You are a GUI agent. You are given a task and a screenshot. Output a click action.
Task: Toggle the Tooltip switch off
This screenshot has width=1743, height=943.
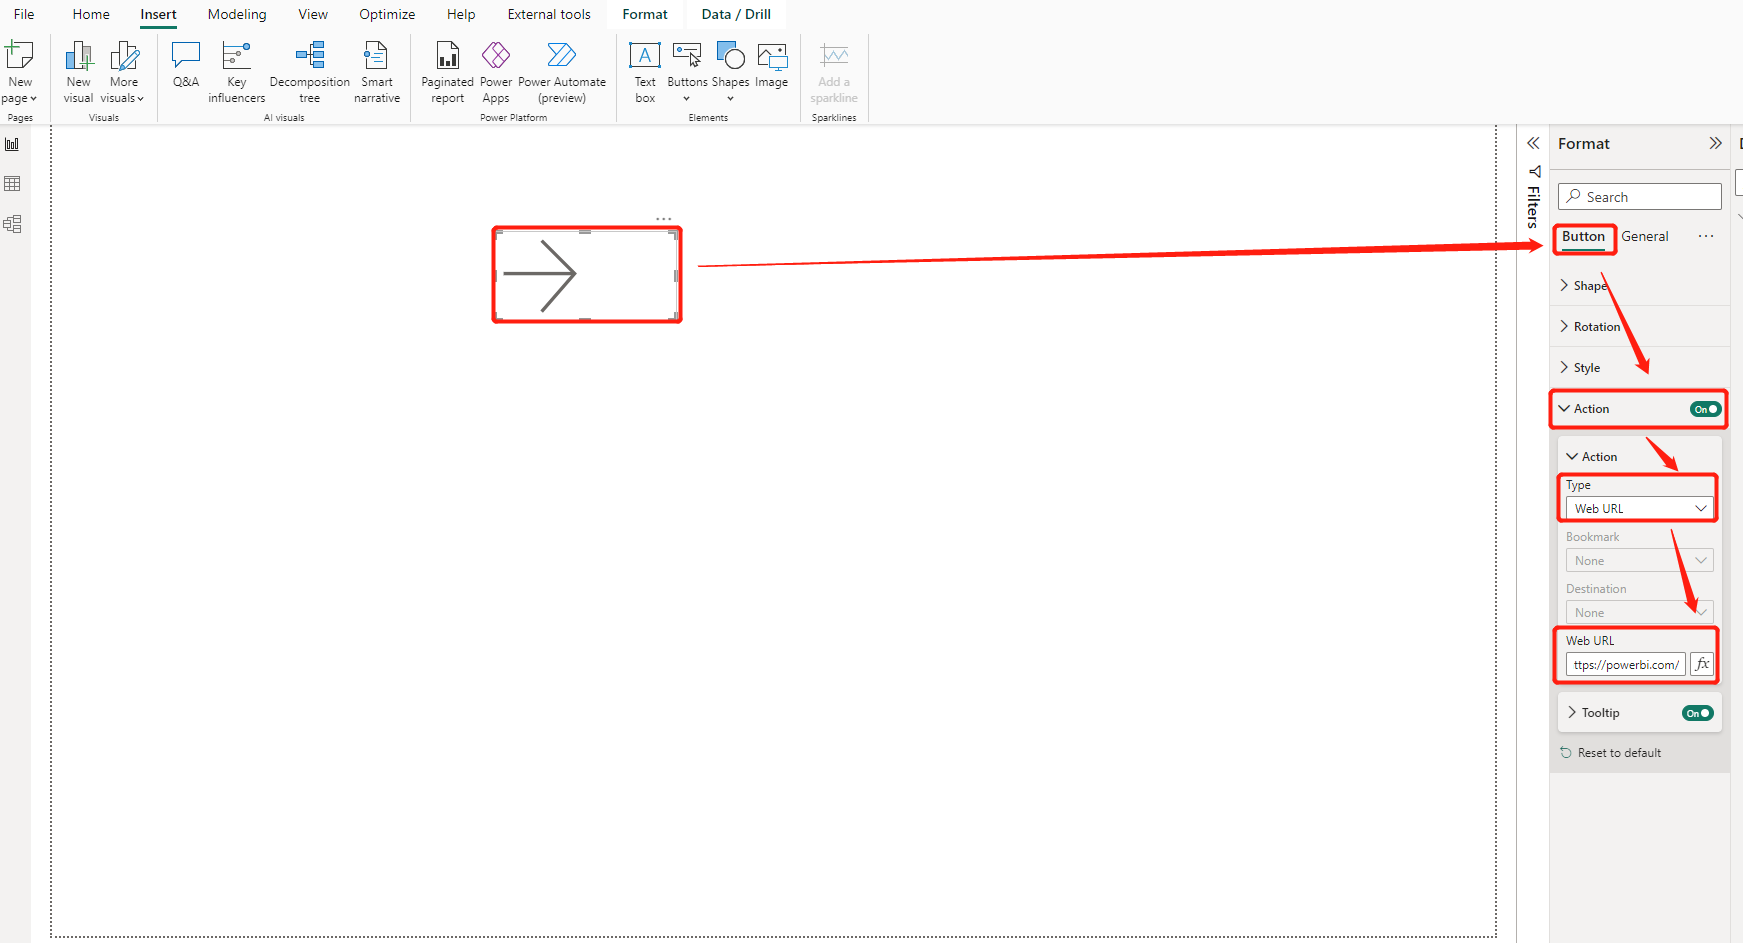pyautogui.click(x=1697, y=713)
